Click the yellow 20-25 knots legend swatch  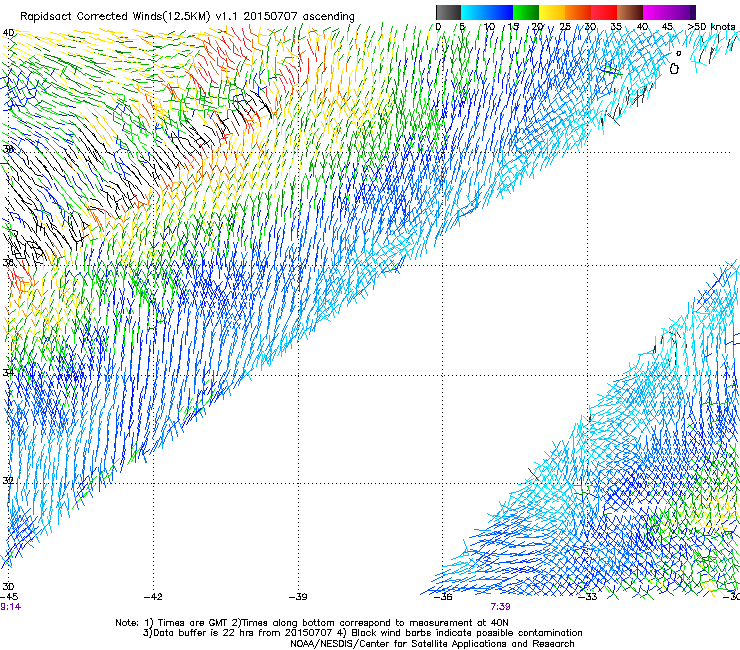pyautogui.click(x=552, y=12)
